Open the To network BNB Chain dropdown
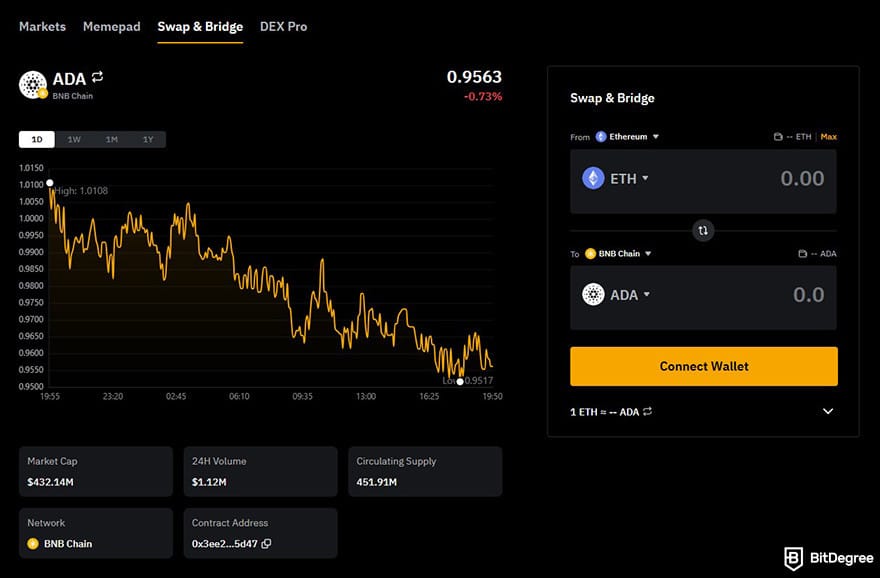 pyautogui.click(x=618, y=254)
